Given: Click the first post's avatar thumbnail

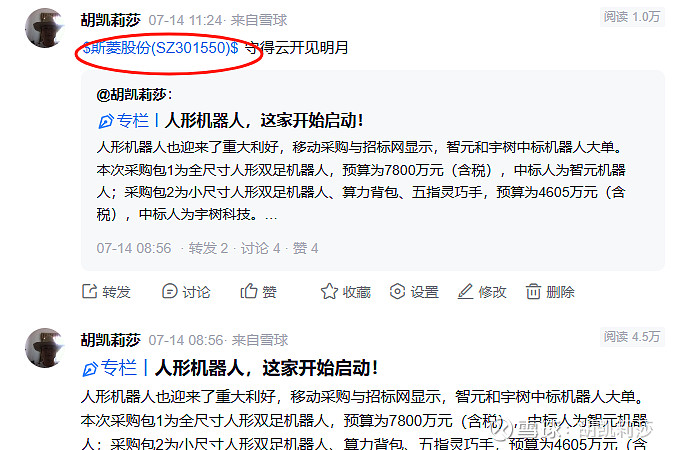Looking at the screenshot, I should (45, 28).
